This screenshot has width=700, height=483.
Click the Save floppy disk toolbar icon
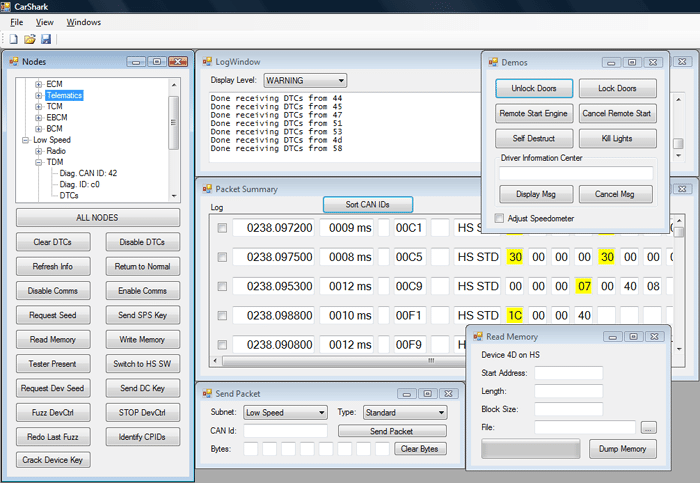click(46, 39)
